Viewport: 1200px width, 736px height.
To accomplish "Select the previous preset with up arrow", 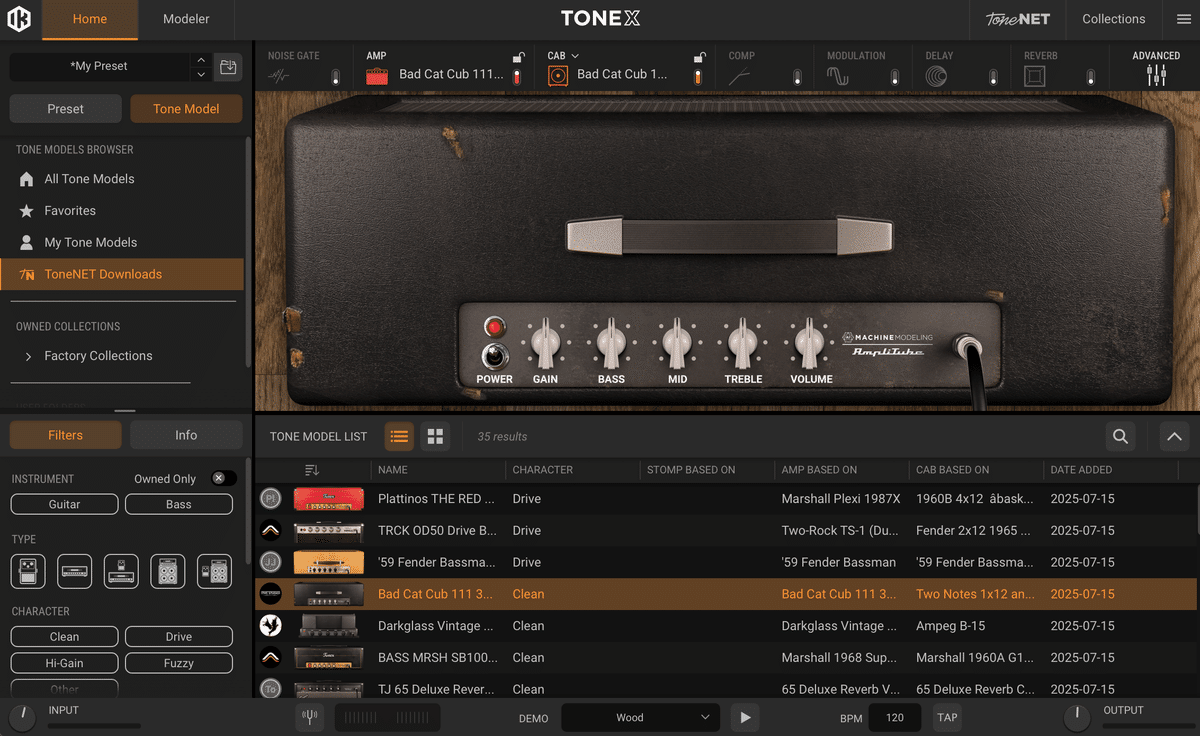I will (201, 60).
